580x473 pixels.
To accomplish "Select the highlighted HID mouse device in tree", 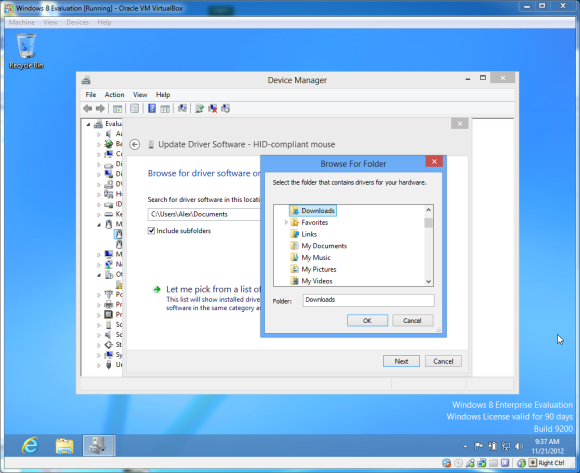I will click(118, 234).
